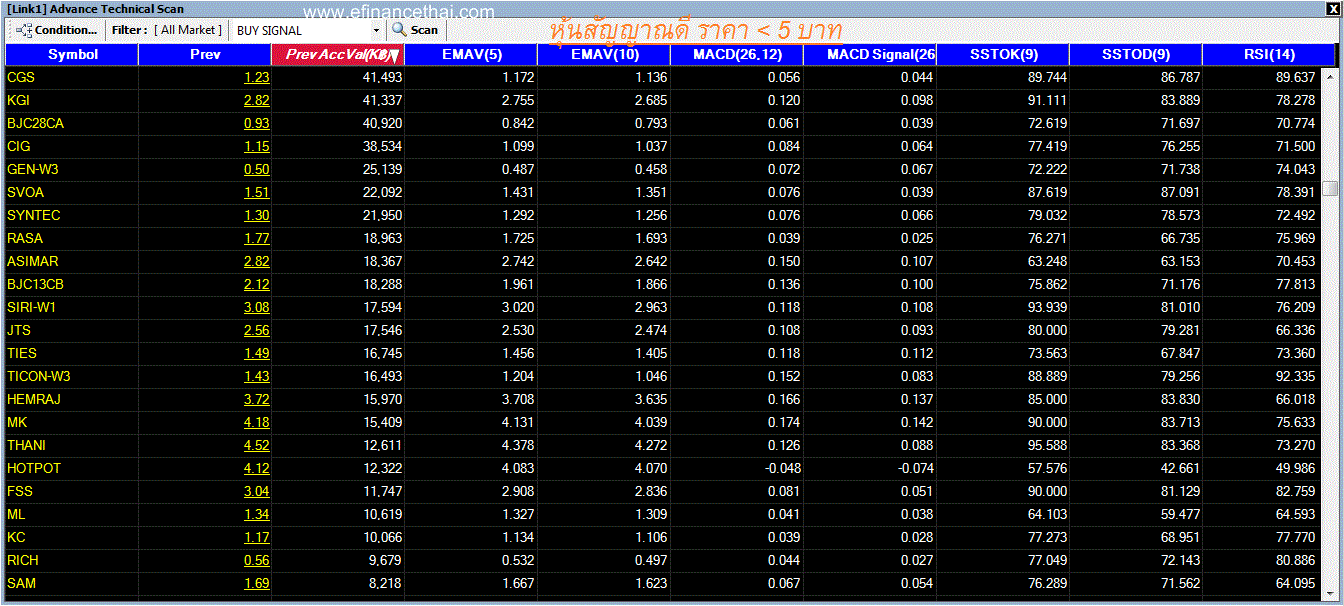
Task: Sort by the RSI(14) column header
Action: 1269,54
